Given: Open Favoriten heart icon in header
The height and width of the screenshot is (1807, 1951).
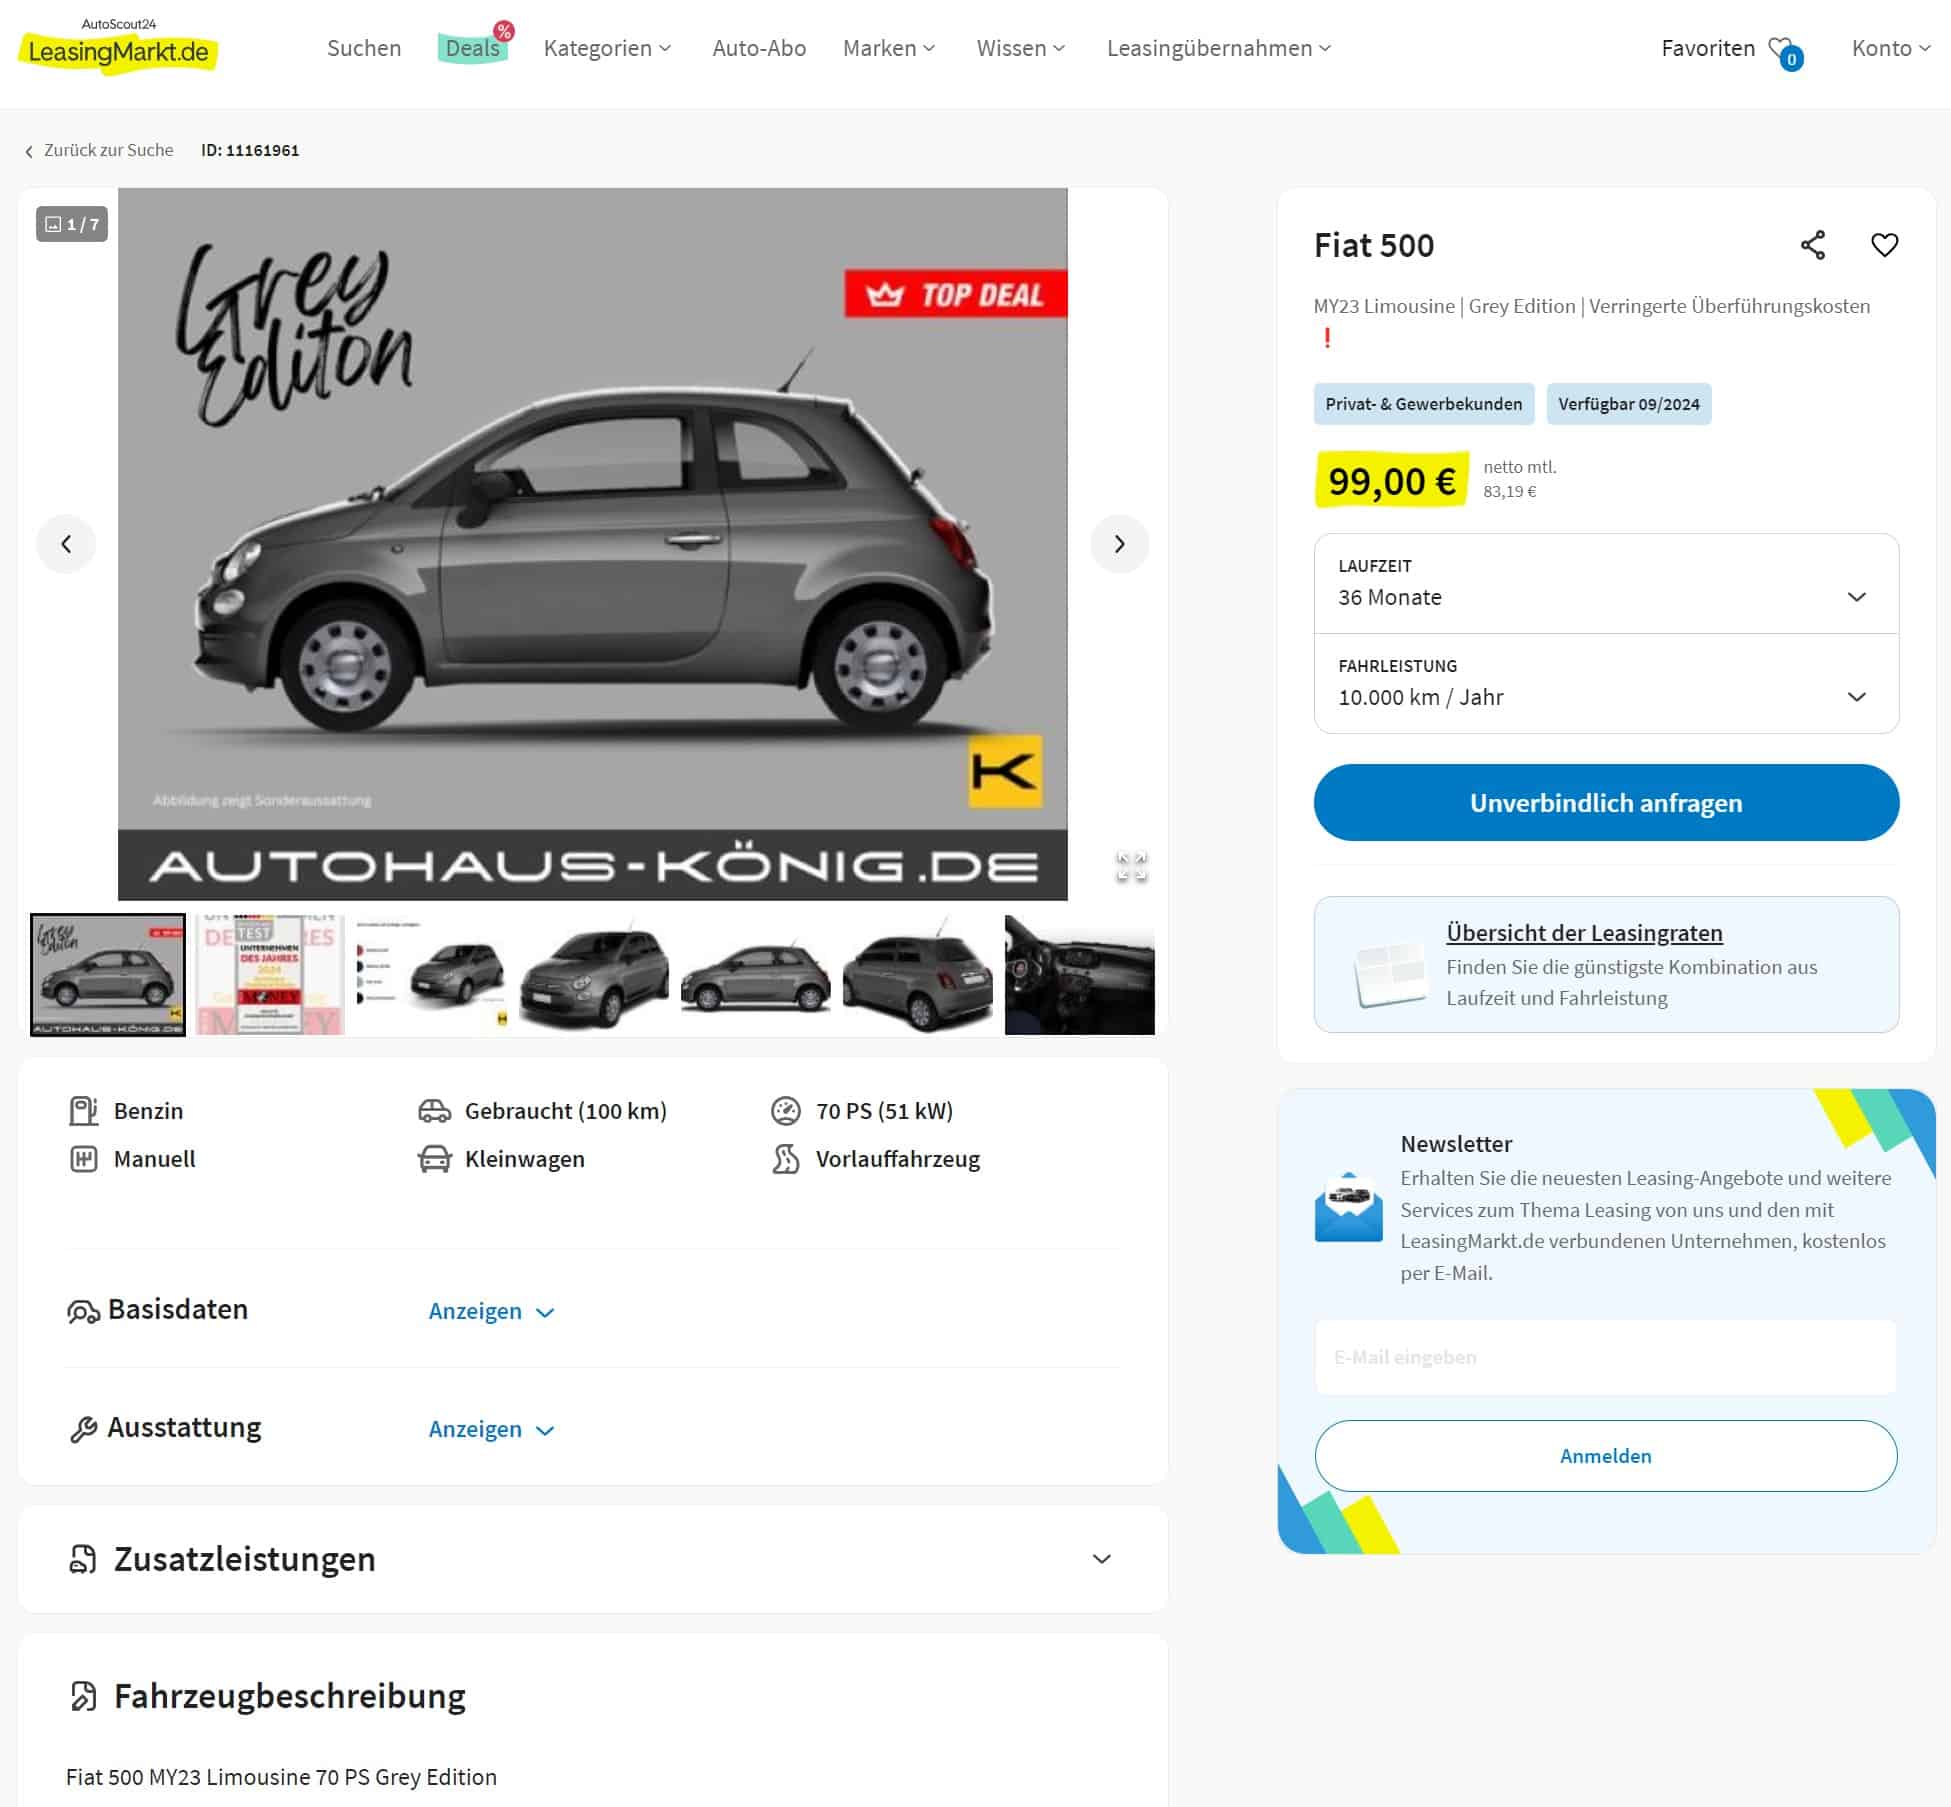Looking at the screenshot, I should [x=1784, y=52].
